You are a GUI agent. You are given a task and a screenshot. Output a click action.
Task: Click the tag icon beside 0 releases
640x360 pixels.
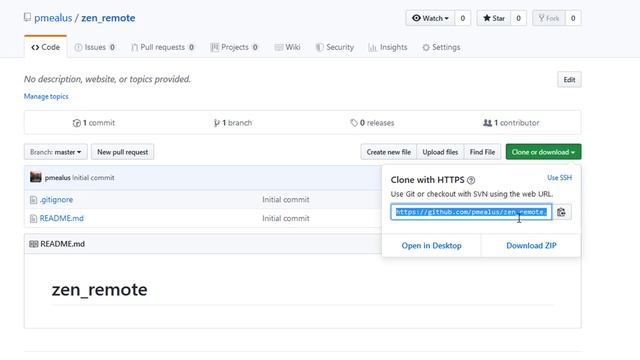tap(354, 123)
